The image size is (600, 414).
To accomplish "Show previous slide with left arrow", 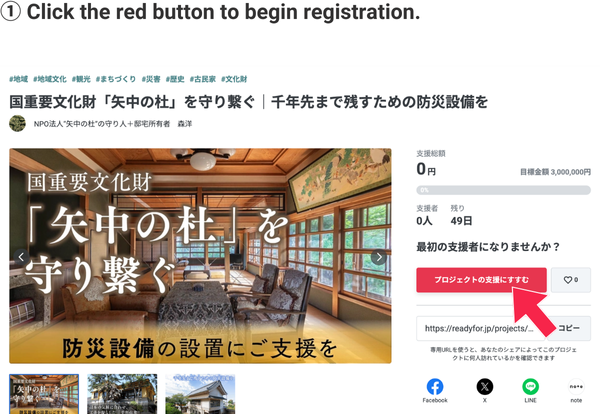I will (x=21, y=257).
